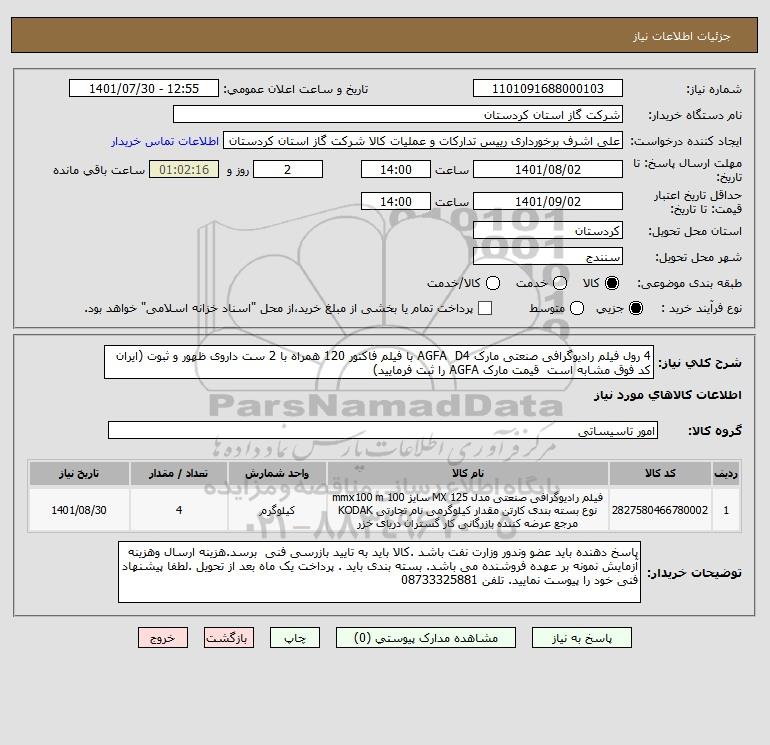Select the کالا/خدمت radio button

[493, 283]
